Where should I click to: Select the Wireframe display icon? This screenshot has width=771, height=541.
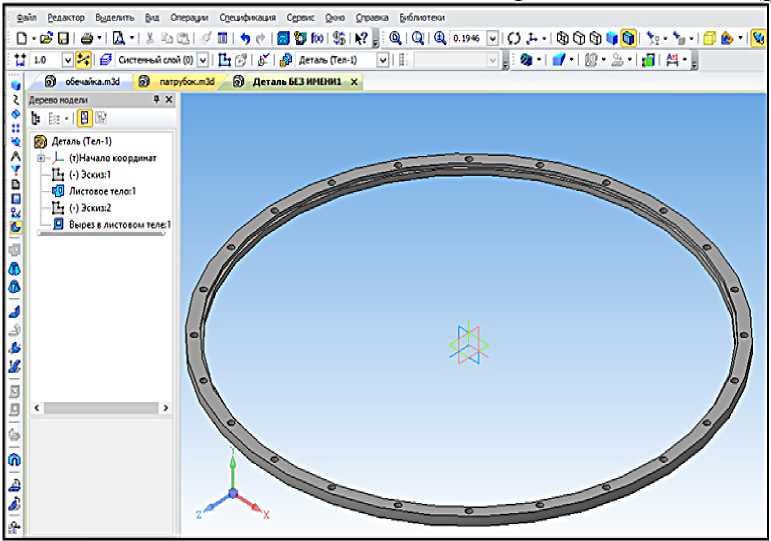(x=562, y=38)
